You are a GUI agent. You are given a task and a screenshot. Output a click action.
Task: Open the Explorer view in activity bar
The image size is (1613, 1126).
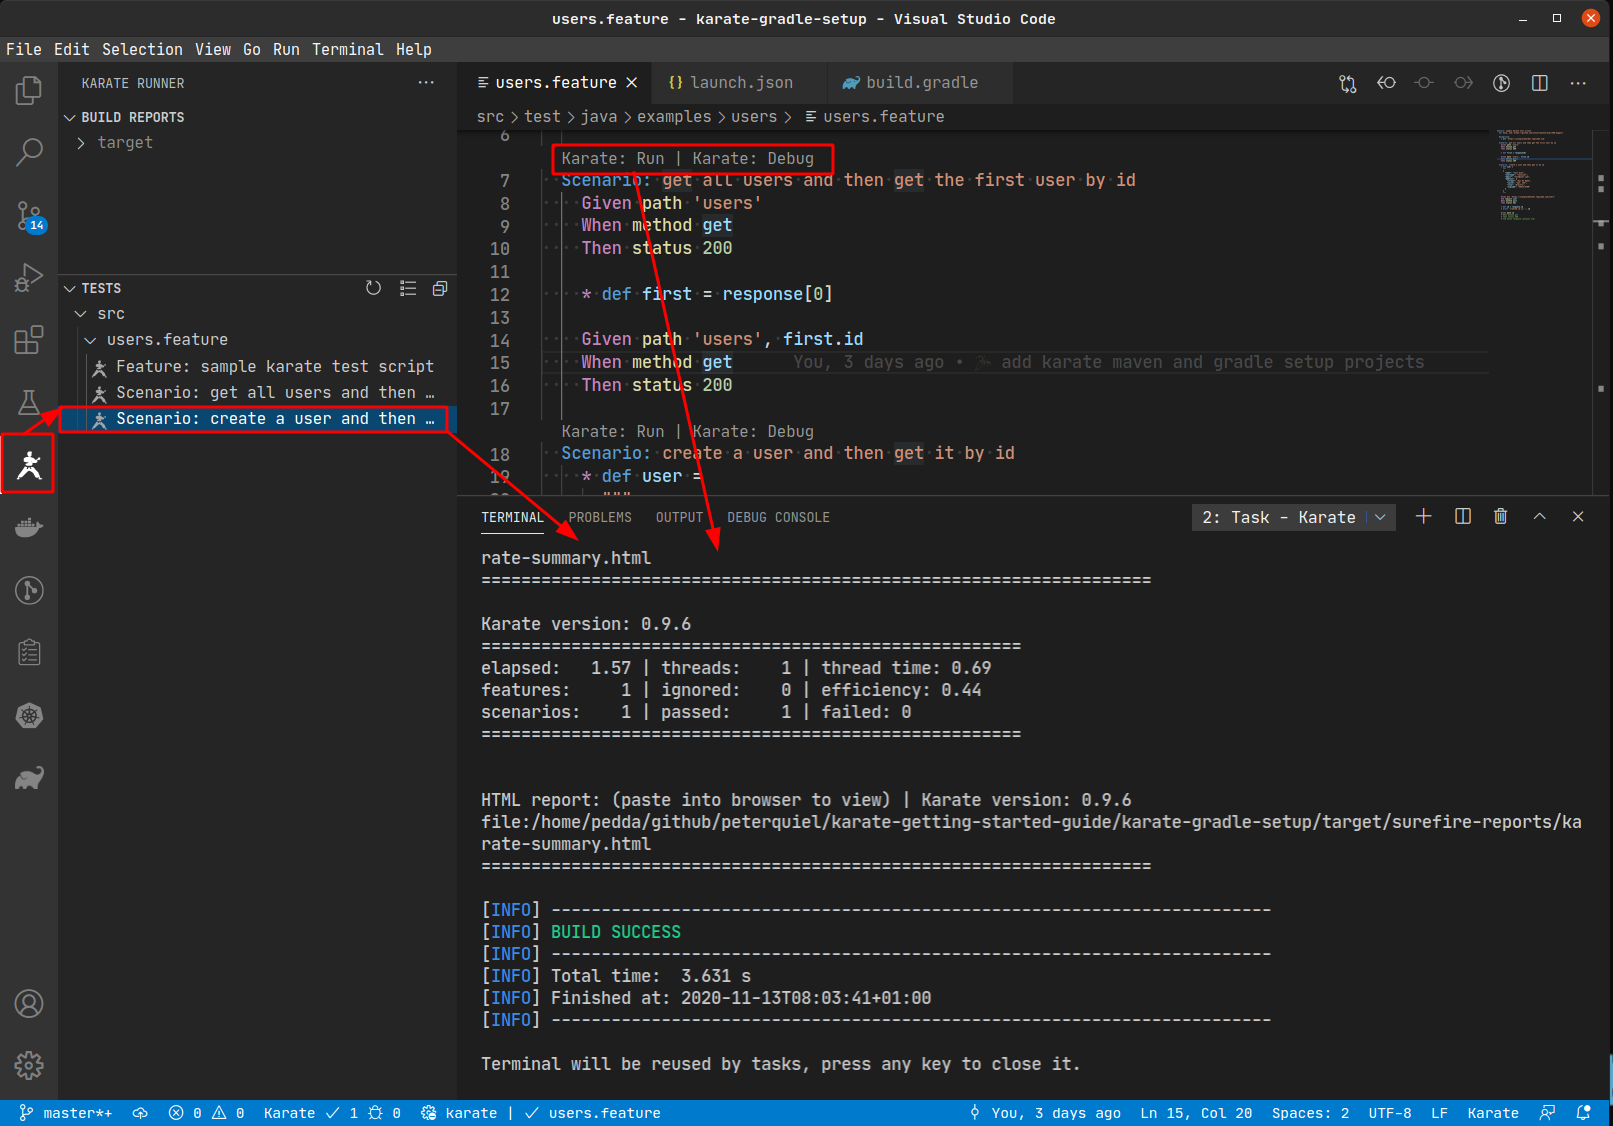point(29,91)
